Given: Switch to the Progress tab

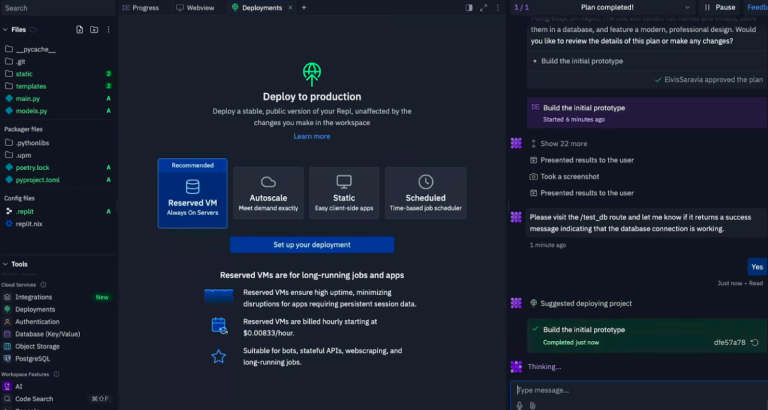Looking at the screenshot, I should (x=144, y=7).
